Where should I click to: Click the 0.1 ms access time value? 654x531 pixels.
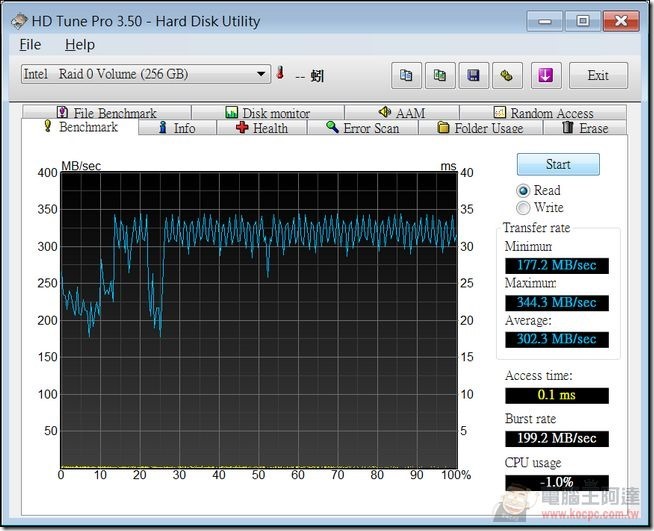tap(557, 395)
